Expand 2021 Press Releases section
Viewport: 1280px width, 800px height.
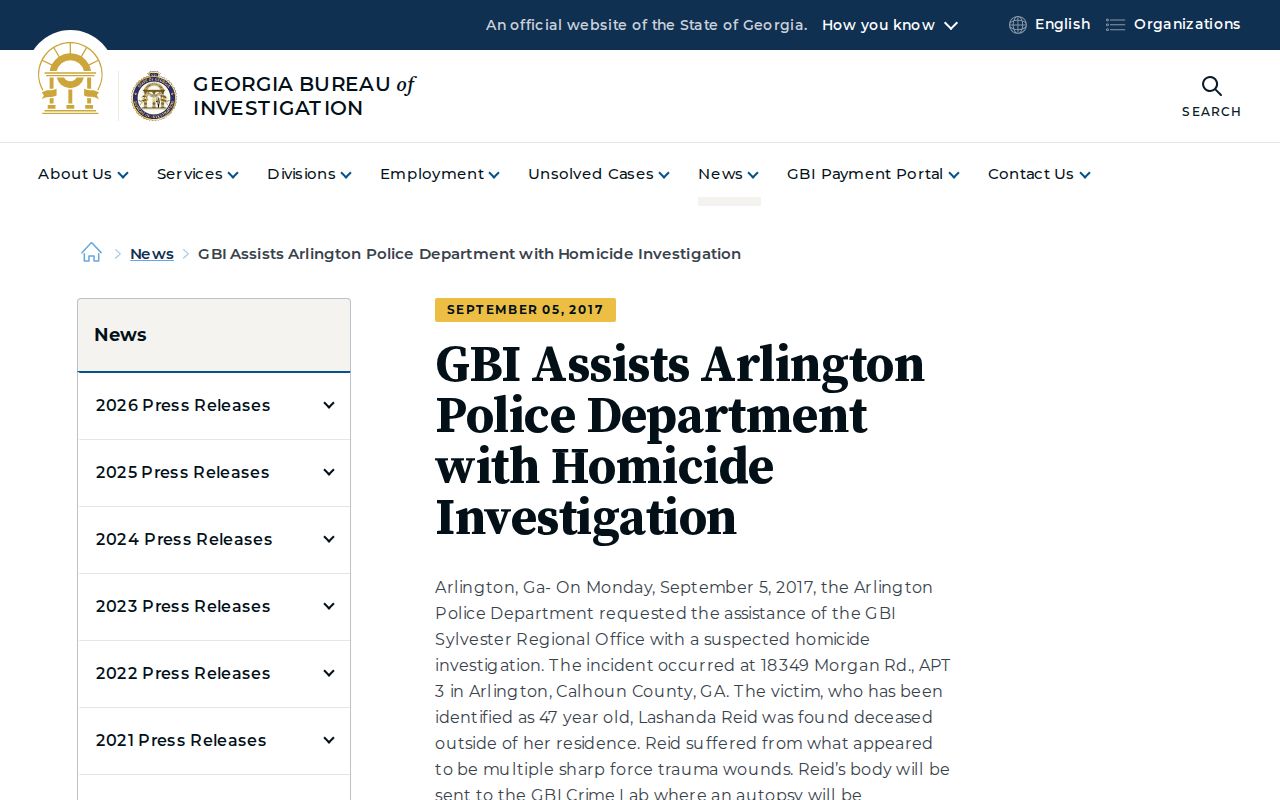(329, 741)
